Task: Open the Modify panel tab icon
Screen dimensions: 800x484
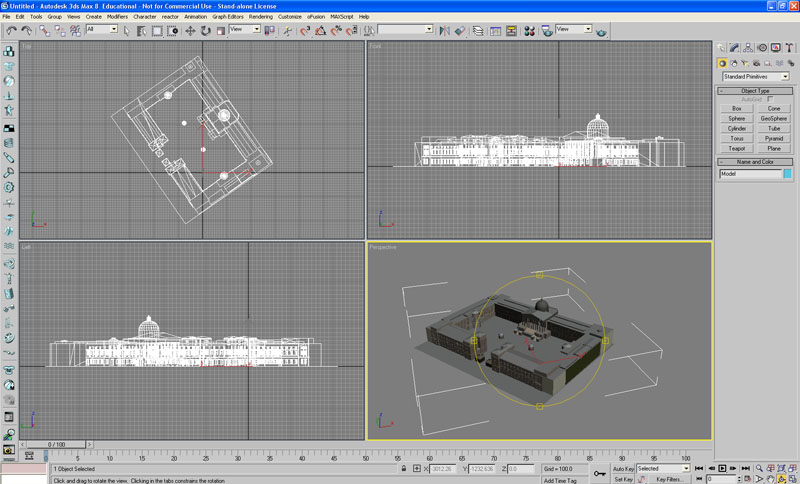Action: click(x=734, y=47)
